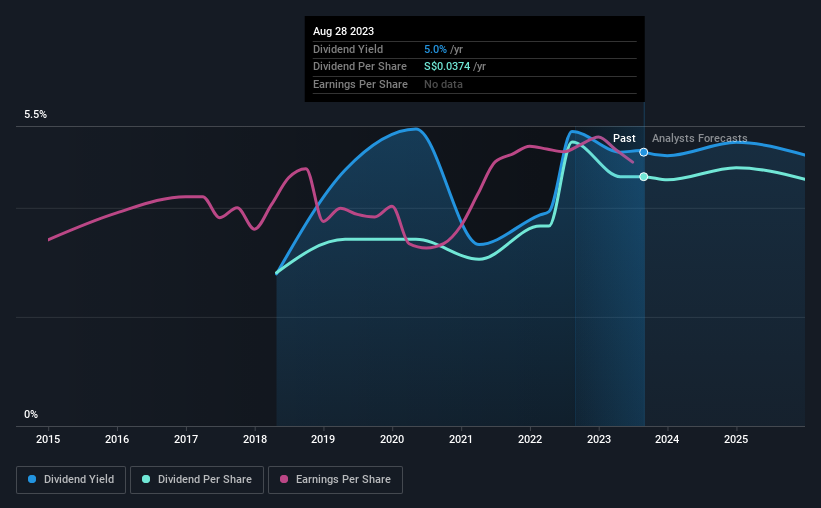Click the 2025 x-axis year label
Screen dimensions: 821x508
tap(736, 439)
